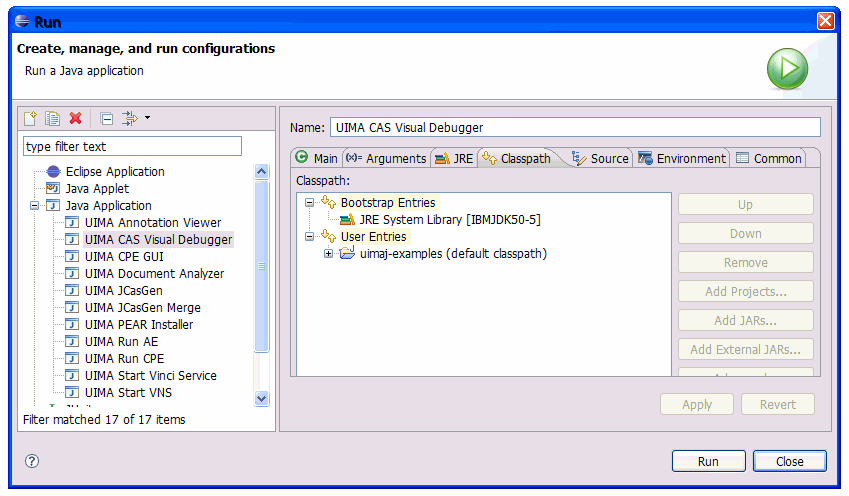
Task: Click the Duplicate configuration icon
Action: [53, 119]
